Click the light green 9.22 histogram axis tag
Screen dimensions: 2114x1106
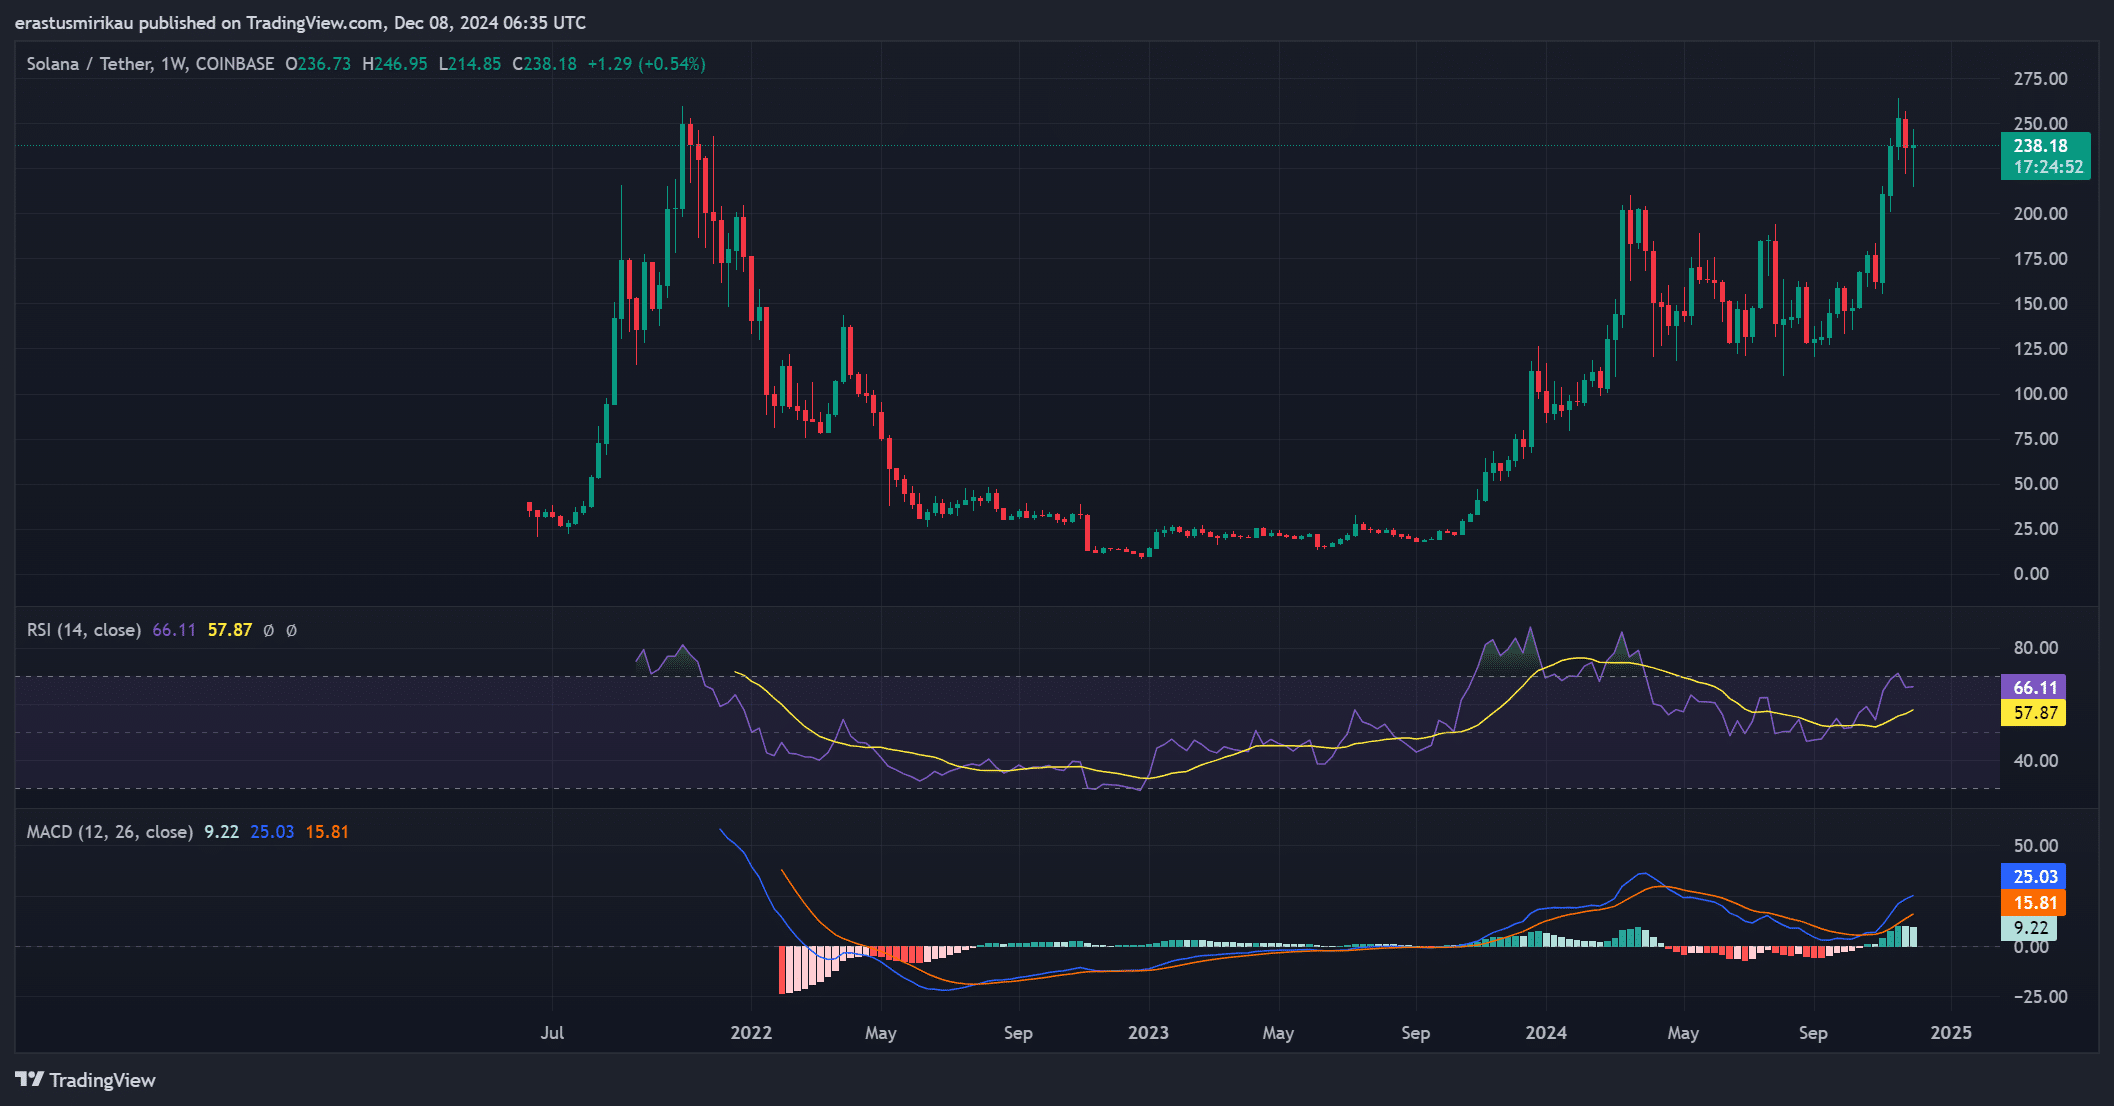[2030, 928]
